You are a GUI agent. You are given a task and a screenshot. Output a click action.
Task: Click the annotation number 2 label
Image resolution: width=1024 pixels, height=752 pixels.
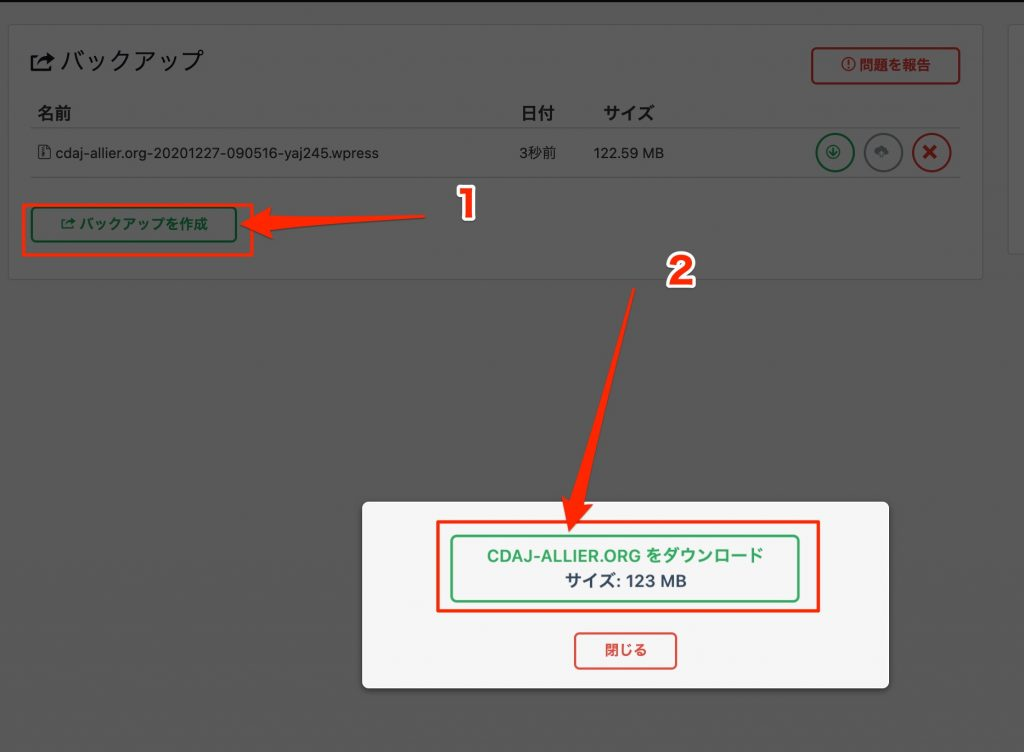[680, 270]
